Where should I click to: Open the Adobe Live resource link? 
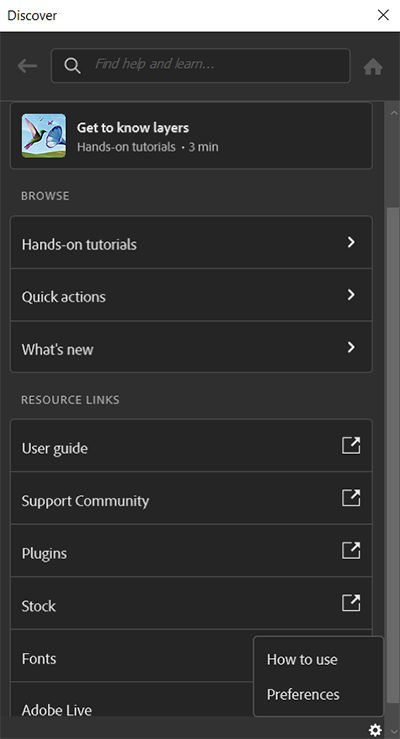point(57,710)
